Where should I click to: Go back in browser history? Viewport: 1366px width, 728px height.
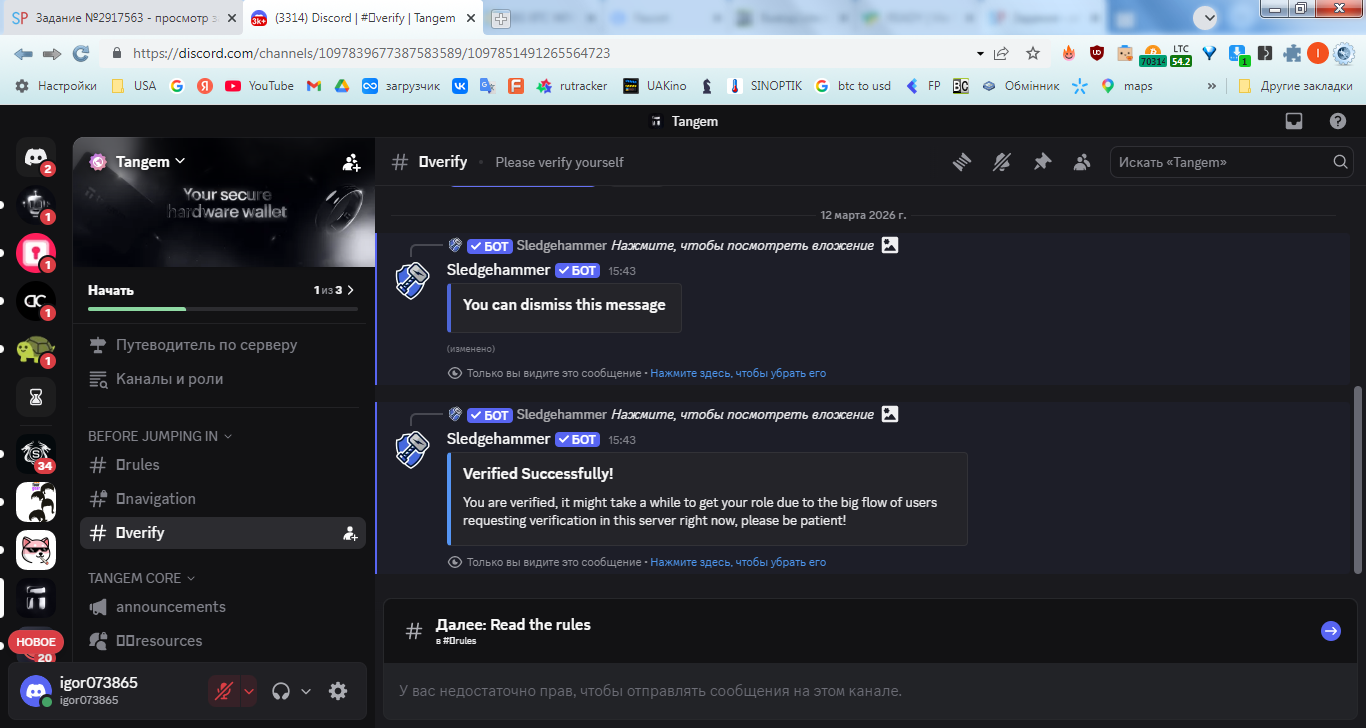[23, 53]
